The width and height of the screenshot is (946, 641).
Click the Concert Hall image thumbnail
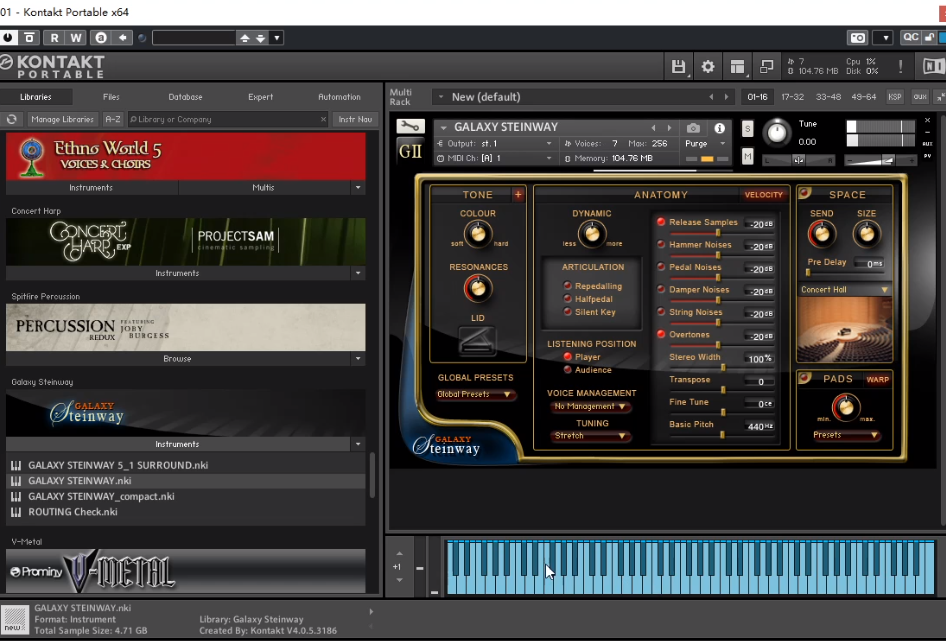[x=845, y=330]
